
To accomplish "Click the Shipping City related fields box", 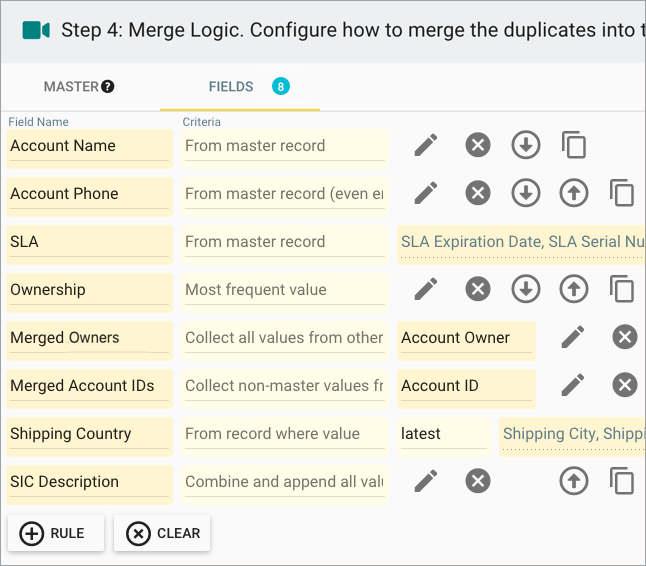I will coord(572,437).
